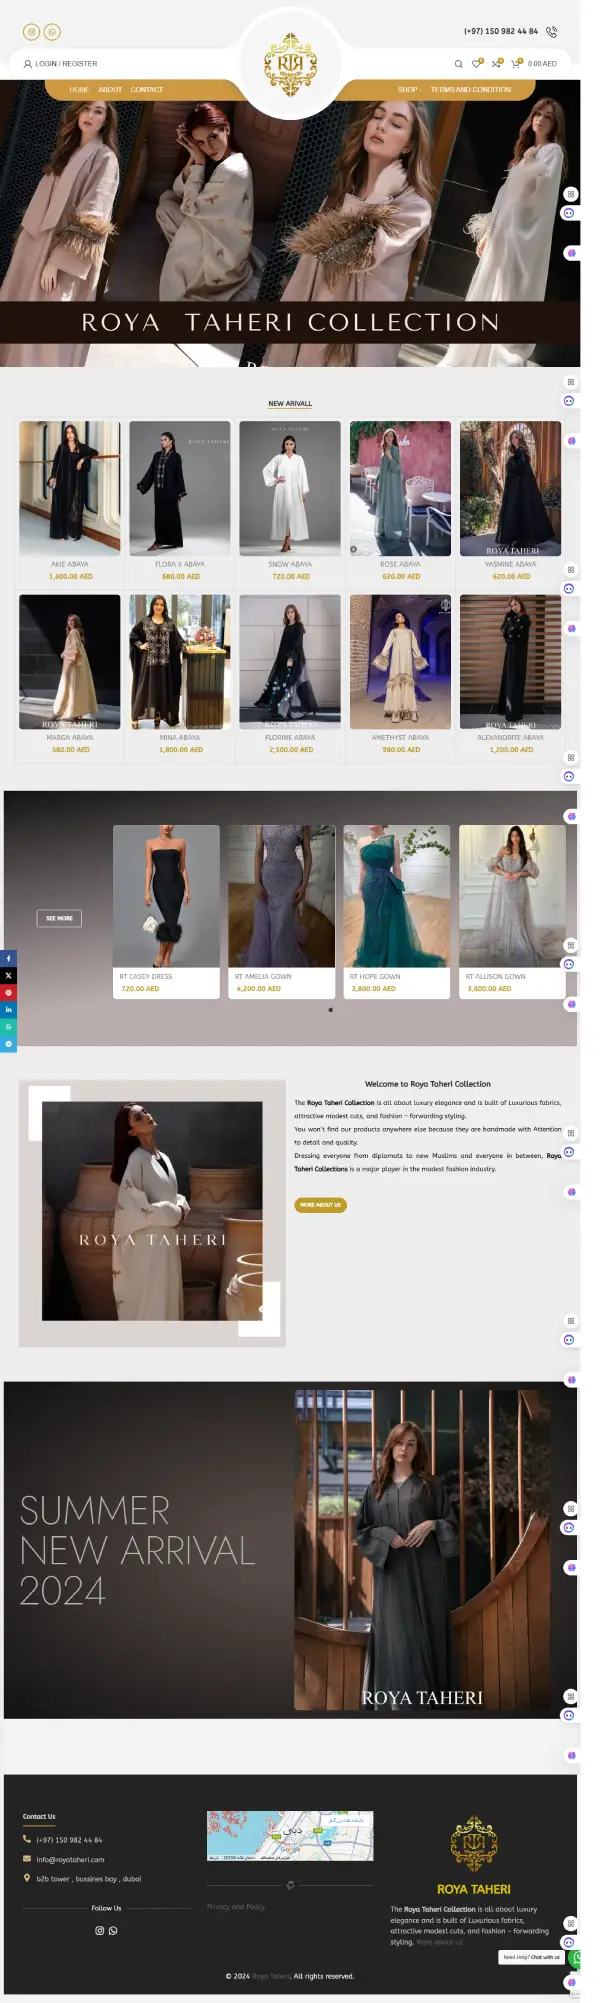Viewport: 600px width, 2003px height.
Task: Share via WhatsApp from the share sidebar
Action: [x=8, y=1026]
